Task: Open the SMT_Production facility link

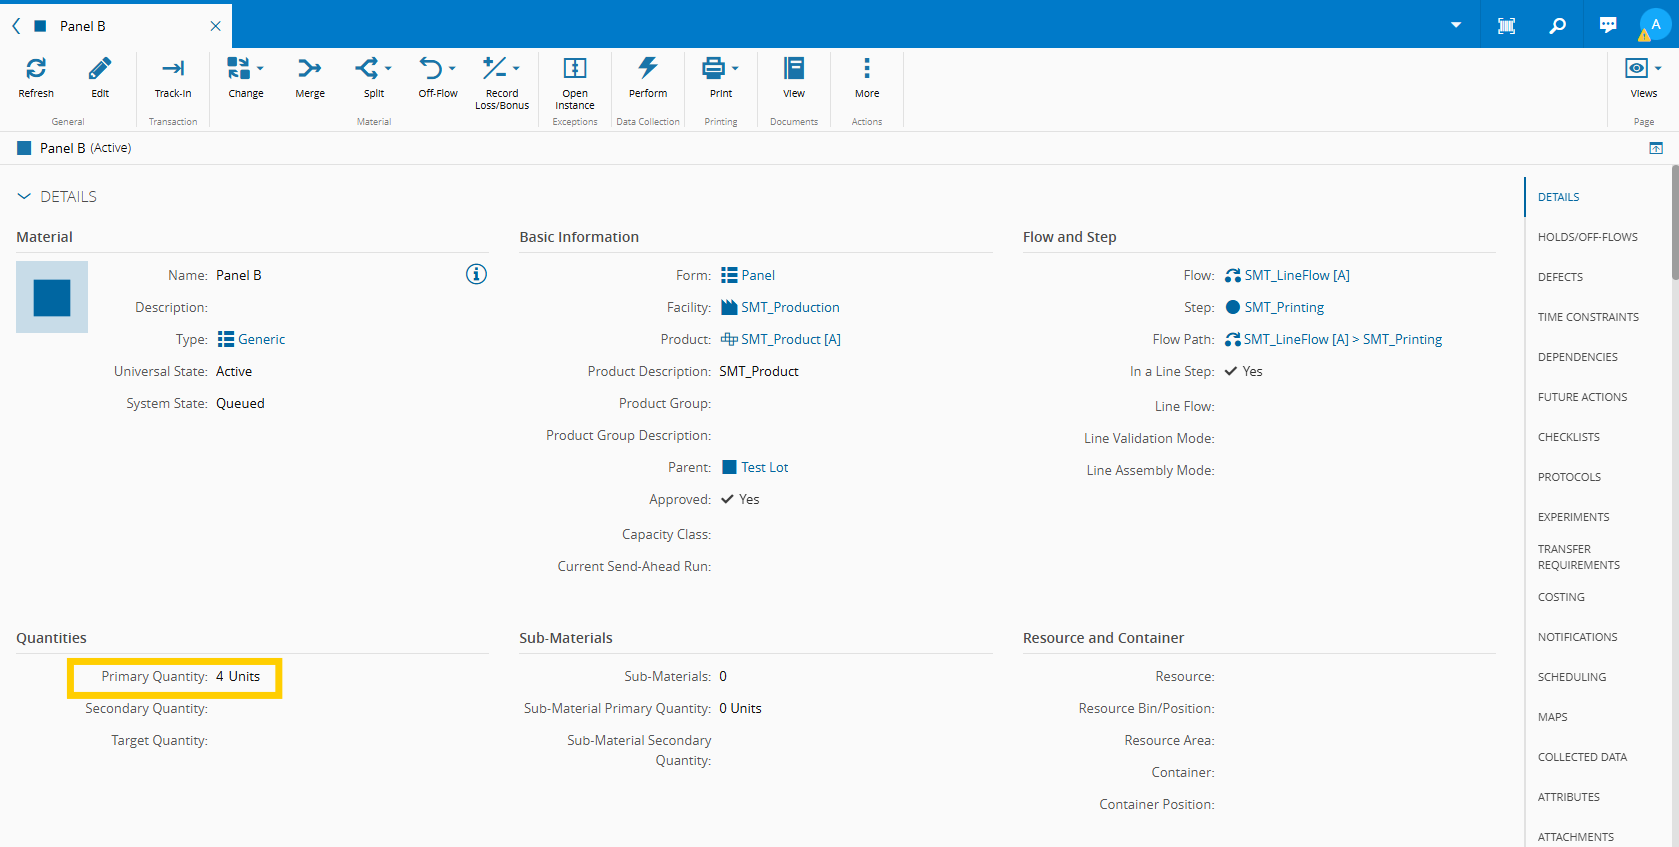Action: [790, 307]
